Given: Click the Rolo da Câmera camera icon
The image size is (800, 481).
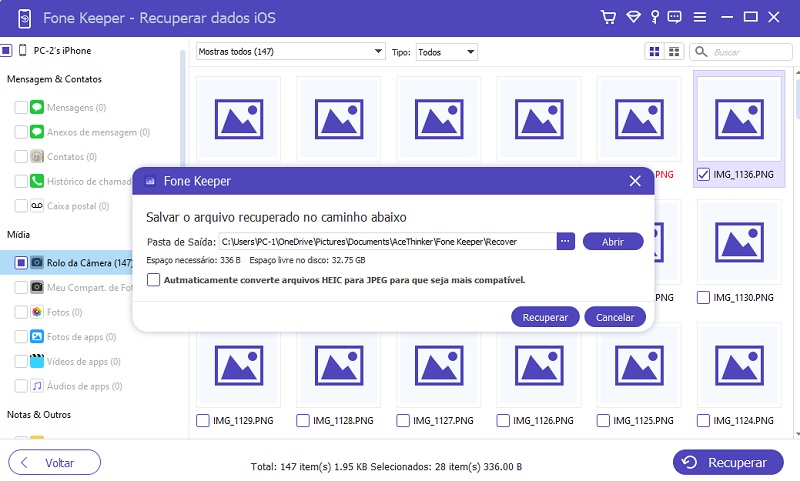Looking at the screenshot, I should click(x=37, y=263).
